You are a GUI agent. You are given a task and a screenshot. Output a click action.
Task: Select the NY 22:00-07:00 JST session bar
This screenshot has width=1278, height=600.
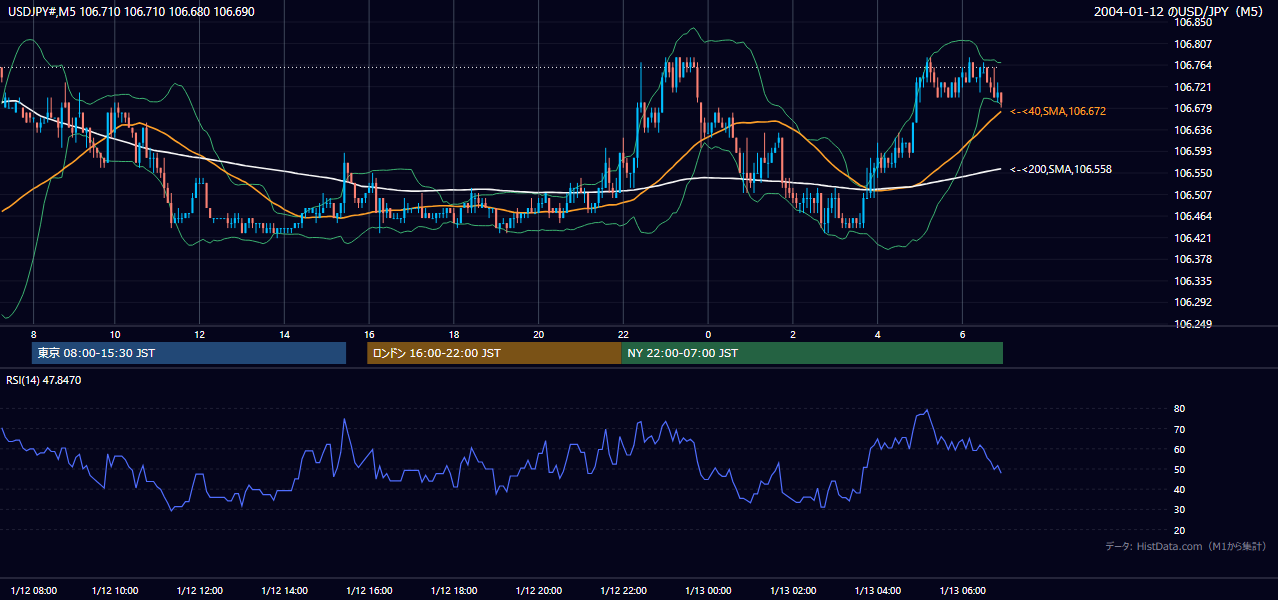(x=812, y=353)
